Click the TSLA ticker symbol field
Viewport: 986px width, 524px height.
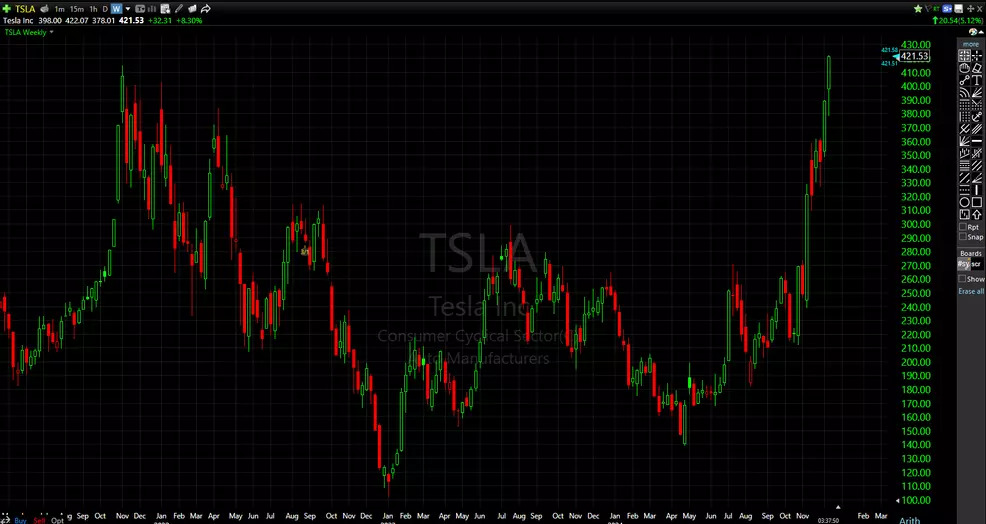25,8
